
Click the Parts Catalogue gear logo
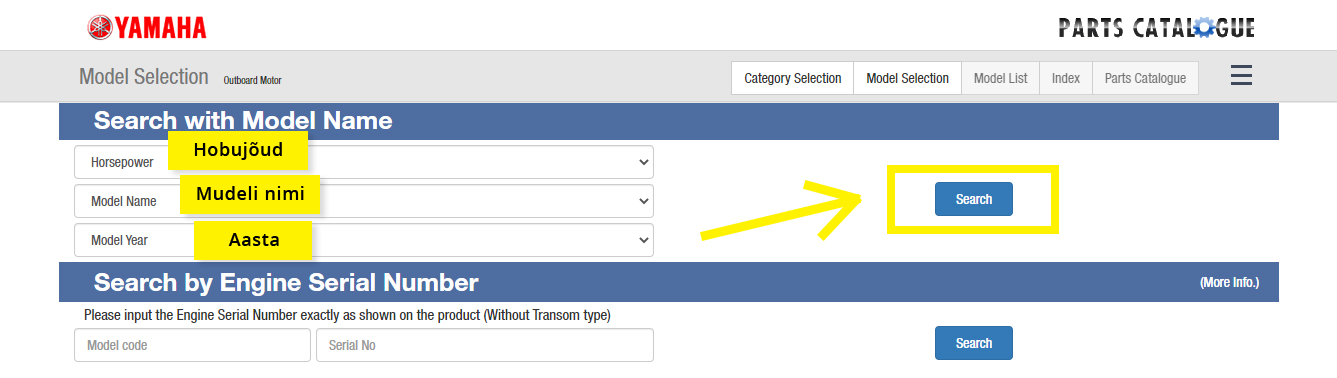[x=1156, y=28]
